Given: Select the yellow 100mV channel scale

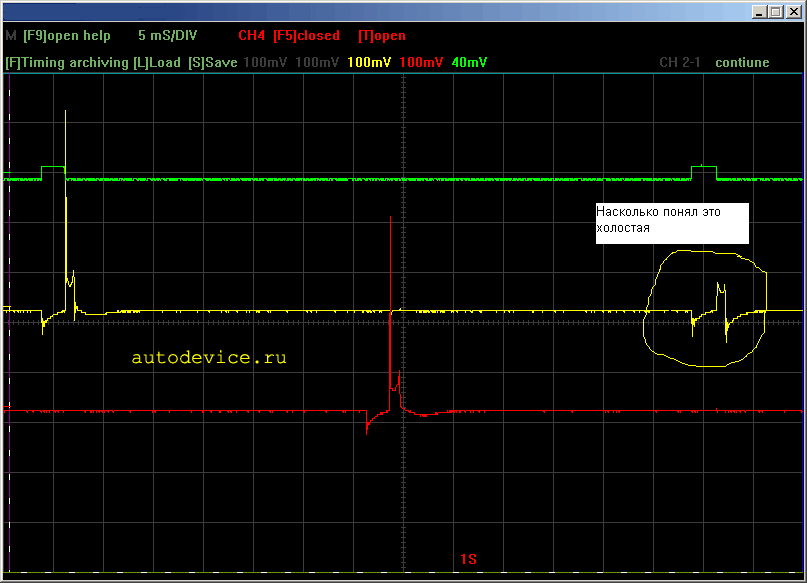Looking at the screenshot, I should pyautogui.click(x=369, y=63).
